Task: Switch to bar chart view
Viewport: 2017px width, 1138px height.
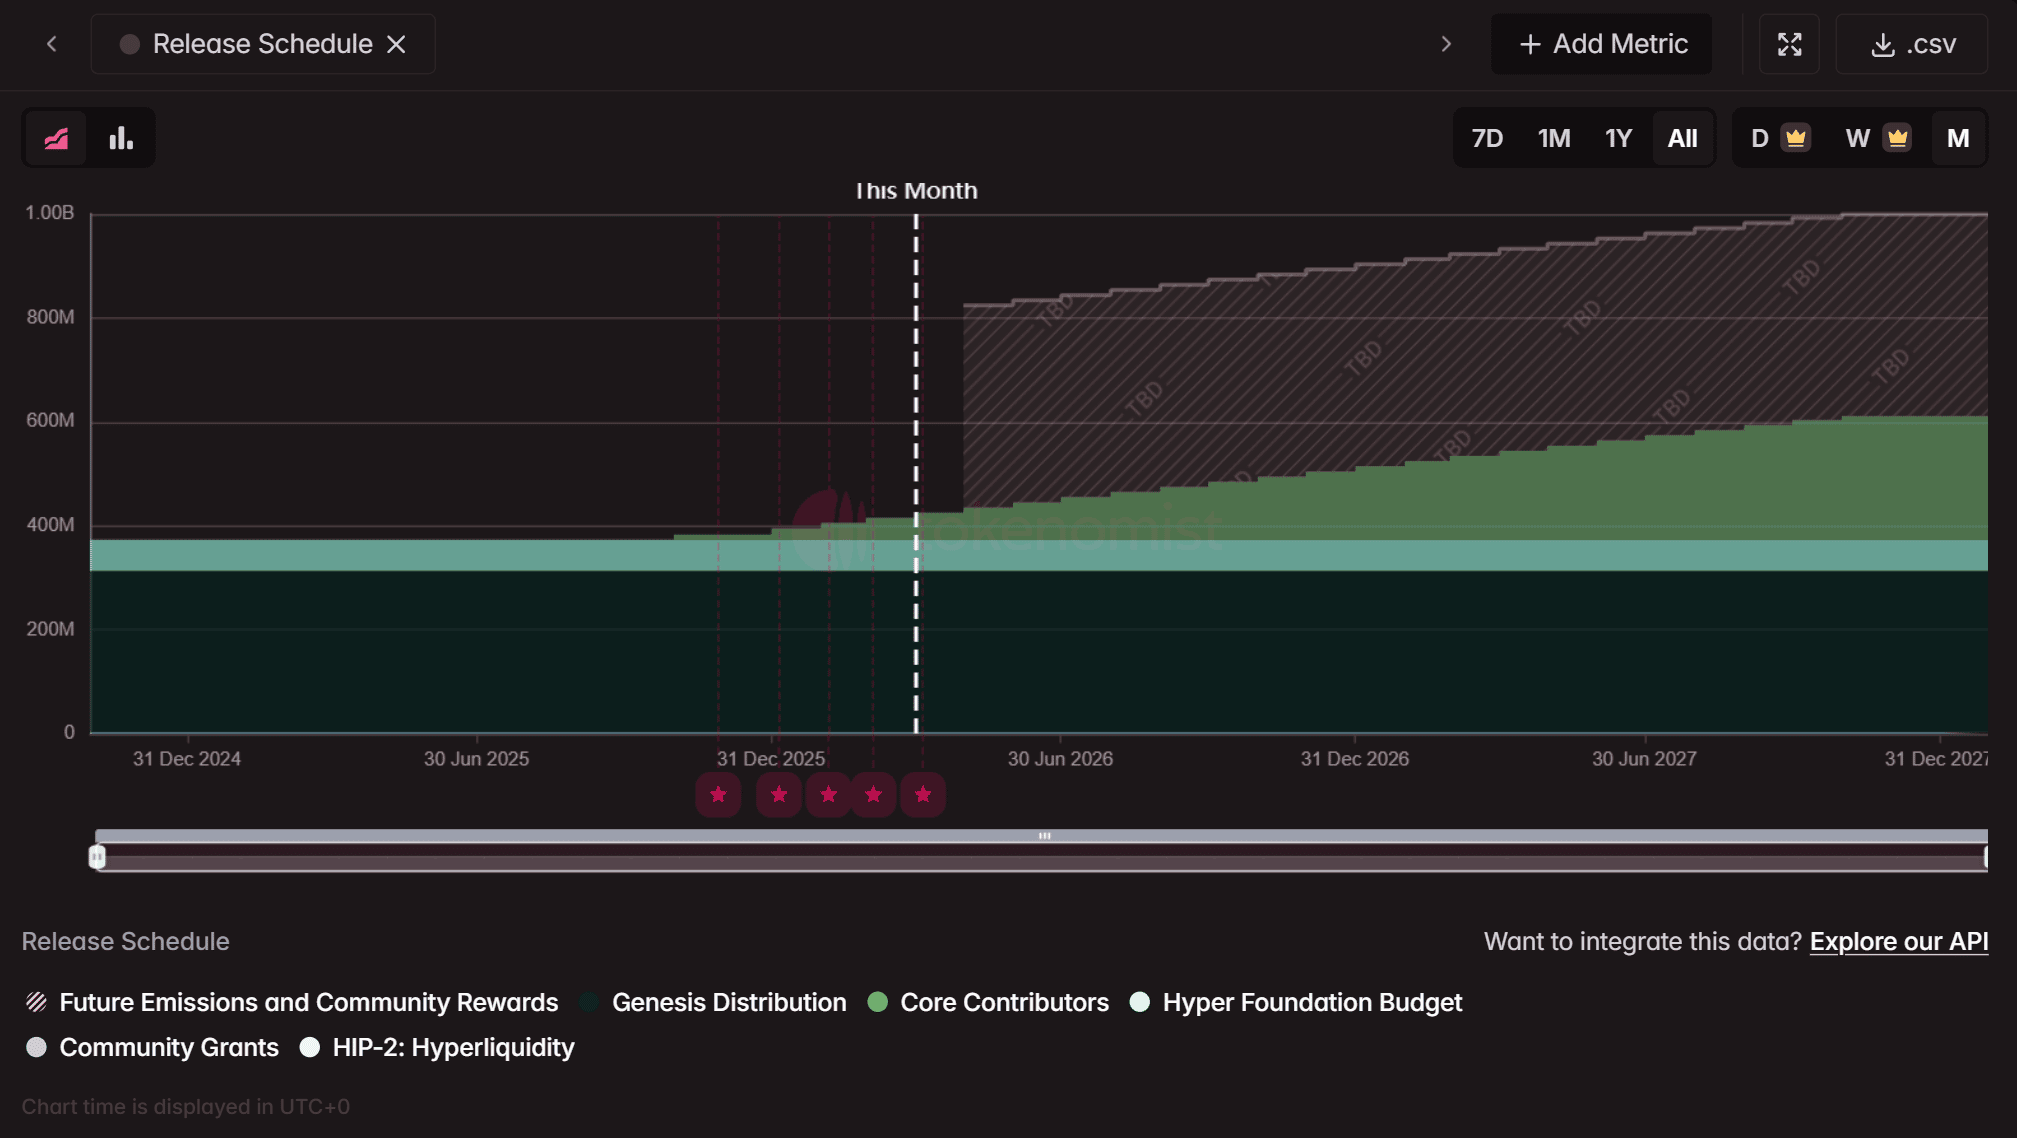Action: pos(121,138)
